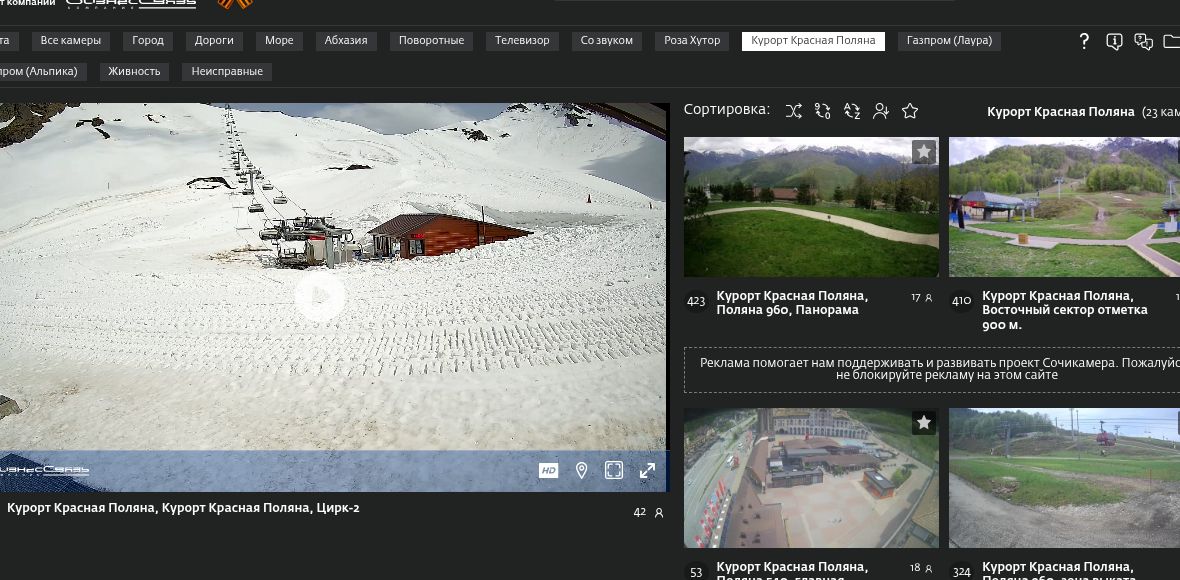Open the FAQ chat bubbles icon

pyautogui.click(x=1143, y=41)
